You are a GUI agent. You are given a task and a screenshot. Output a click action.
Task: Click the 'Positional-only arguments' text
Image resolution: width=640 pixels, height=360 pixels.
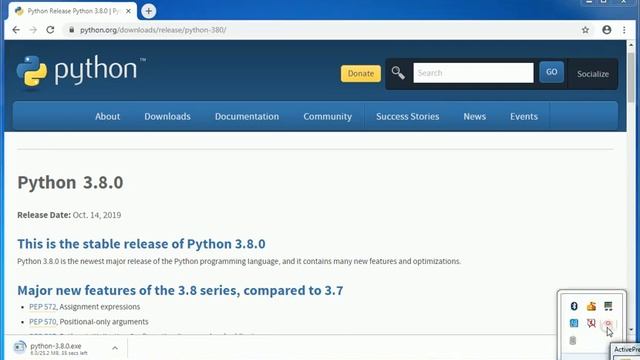[x=104, y=322]
